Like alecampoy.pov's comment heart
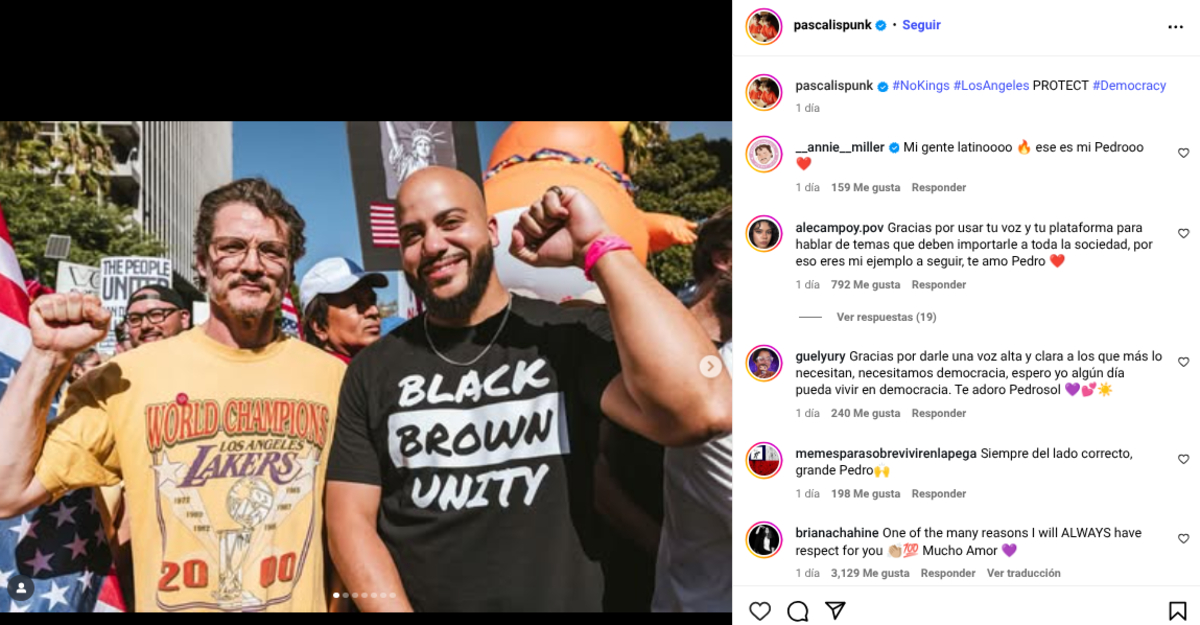The height and width of the screenshot is (625, 1200). coord(1184,233)
